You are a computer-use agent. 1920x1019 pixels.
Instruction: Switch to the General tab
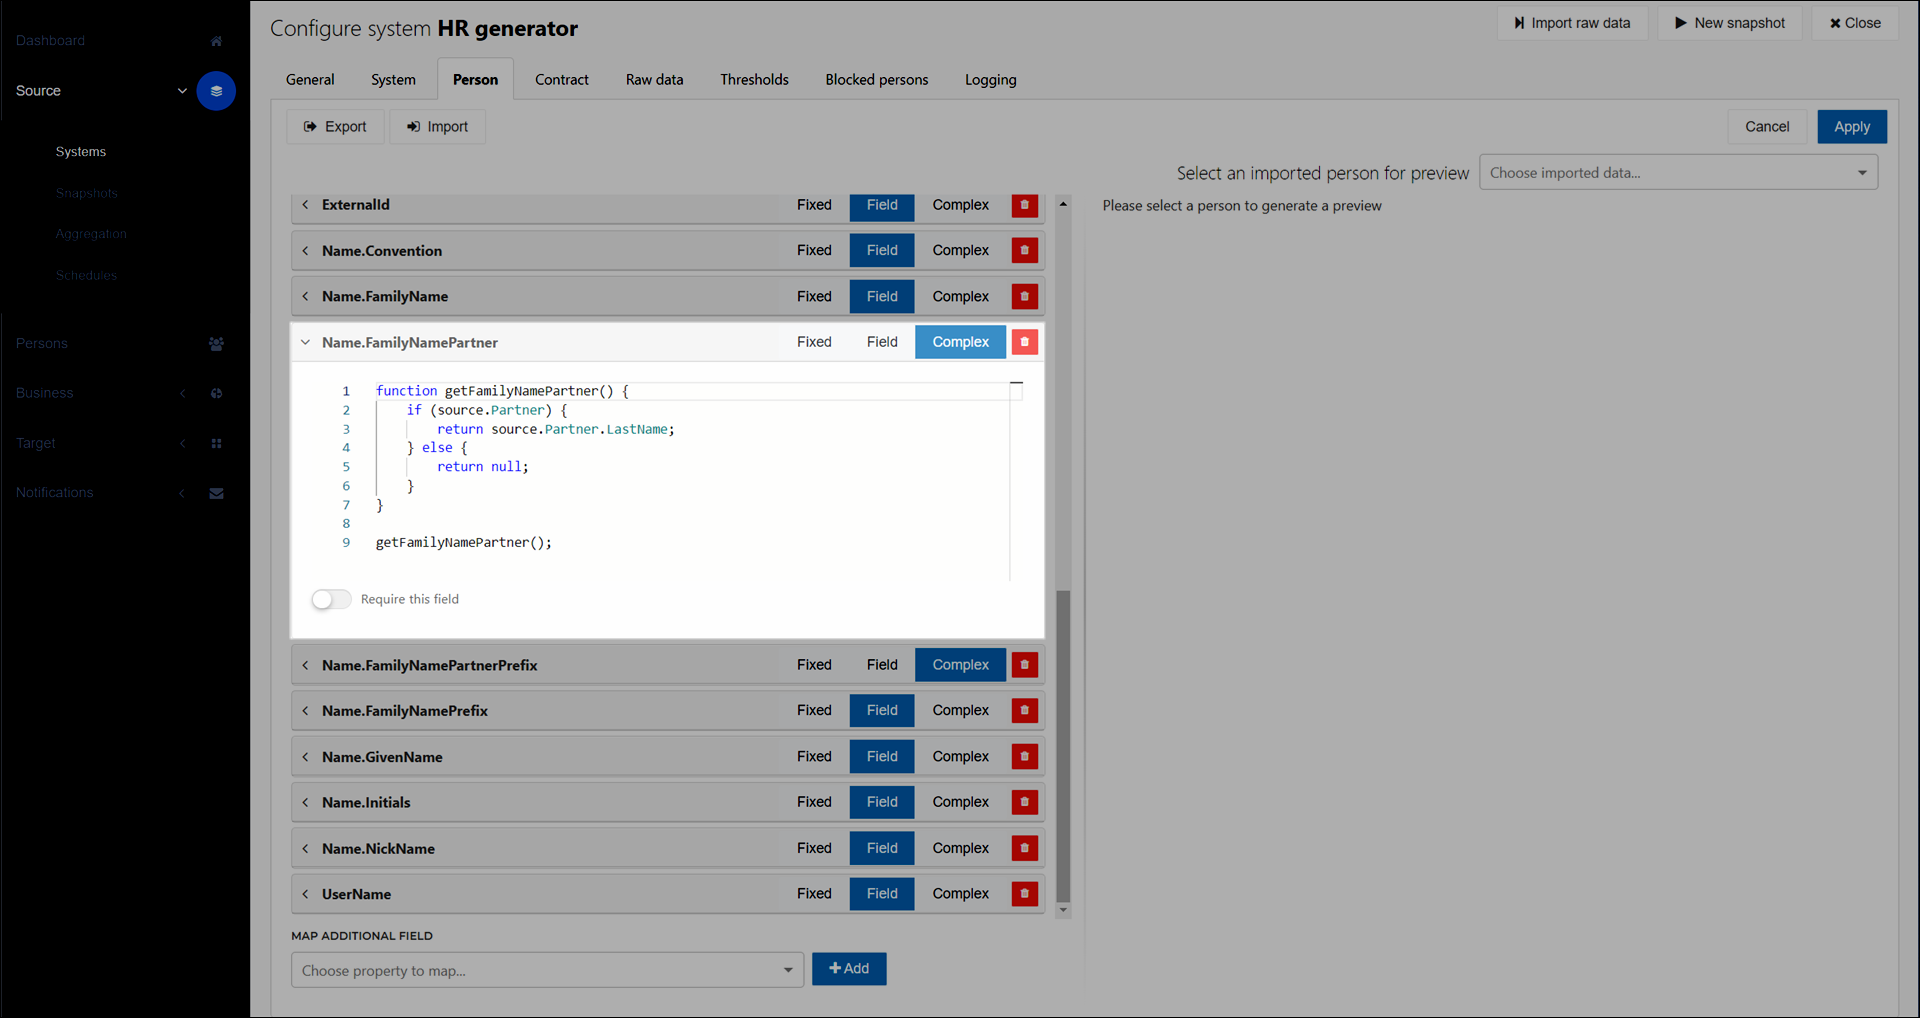[x=310, y=80]
